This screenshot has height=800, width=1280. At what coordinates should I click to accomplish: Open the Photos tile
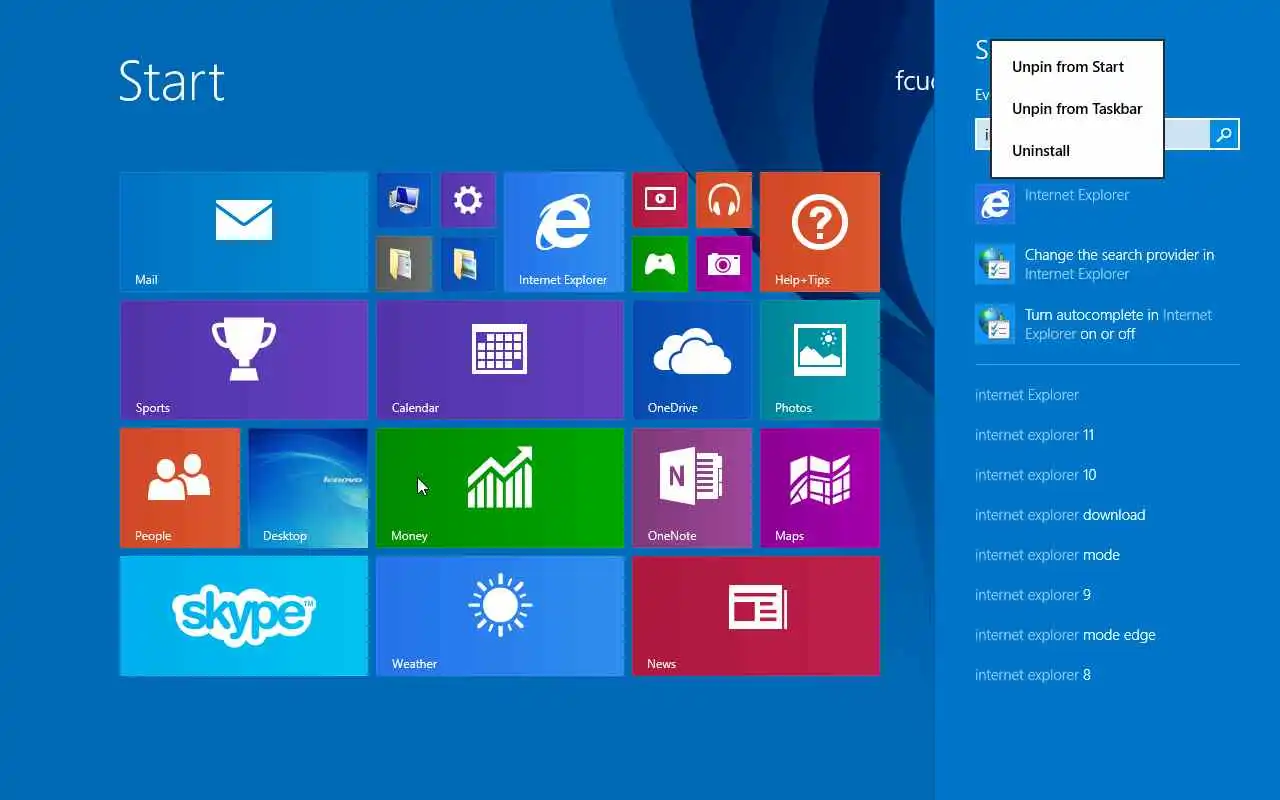pos(820,360)
